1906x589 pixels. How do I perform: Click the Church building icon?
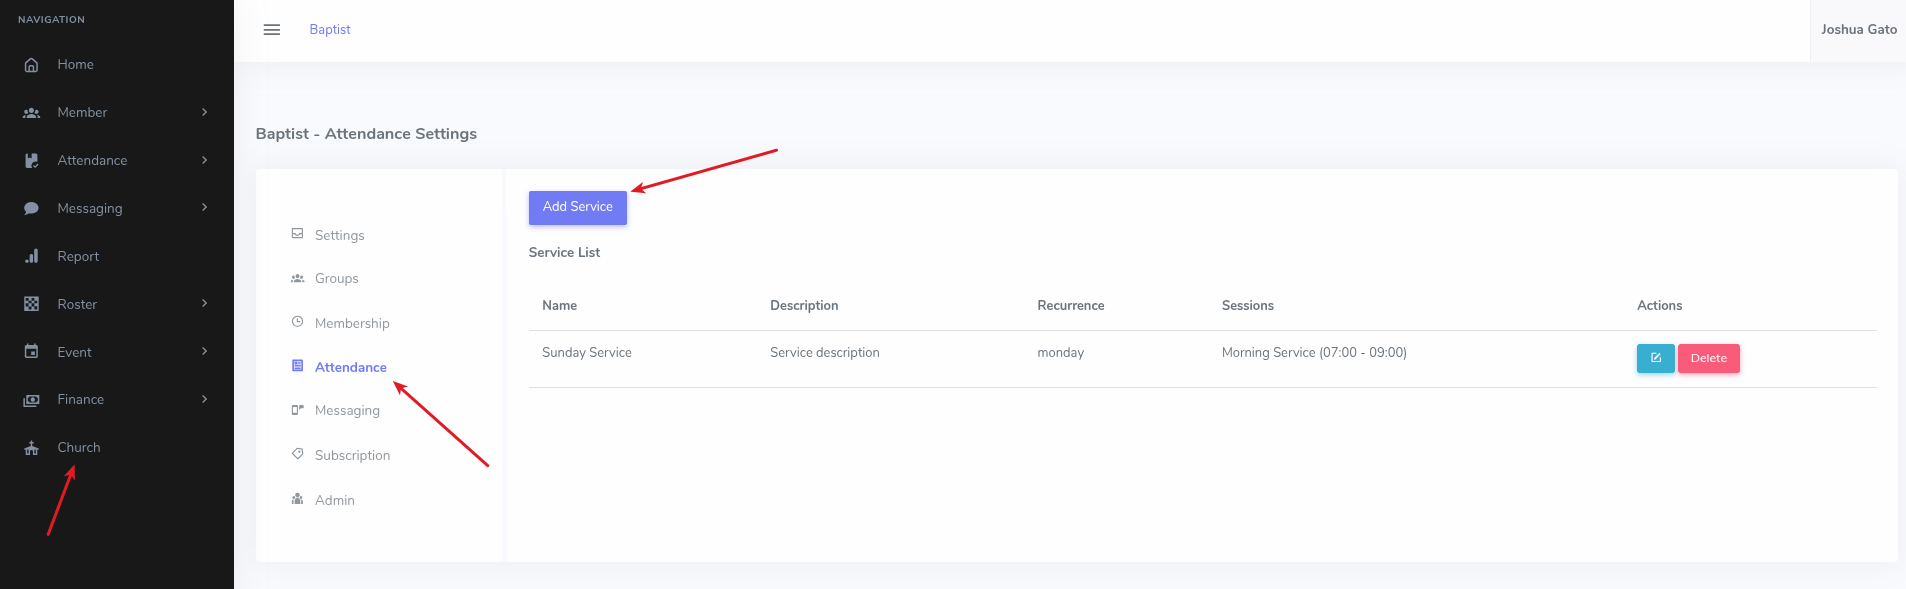[x=31, y=448]
